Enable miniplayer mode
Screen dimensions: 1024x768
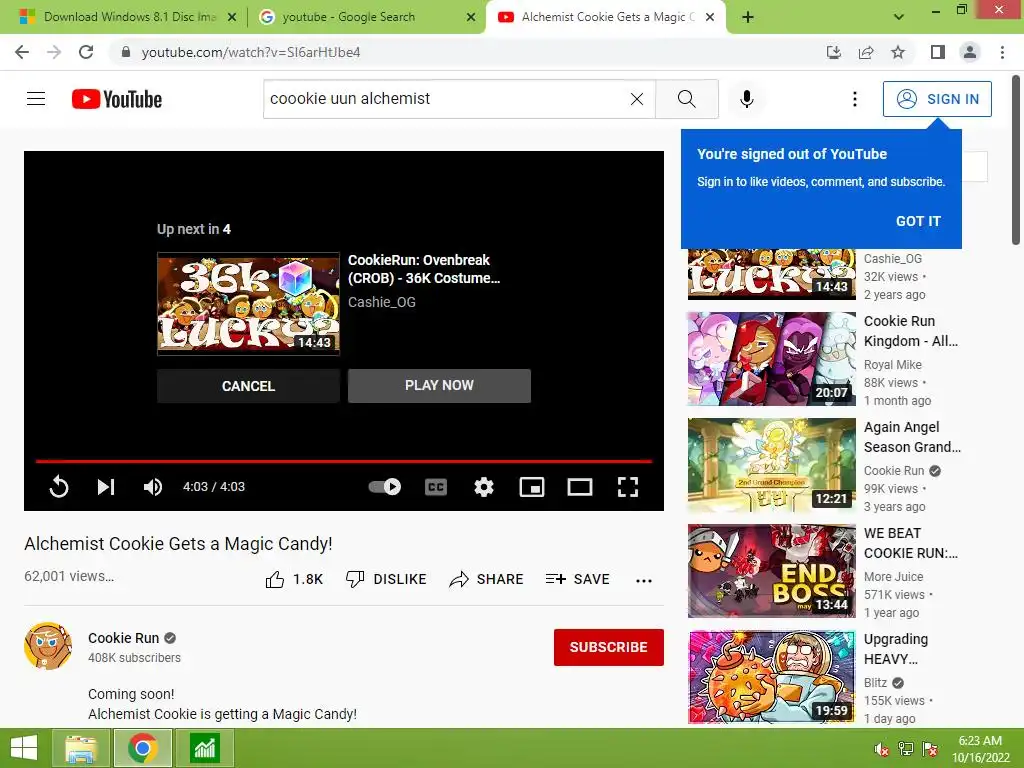(x=532, y=487)
